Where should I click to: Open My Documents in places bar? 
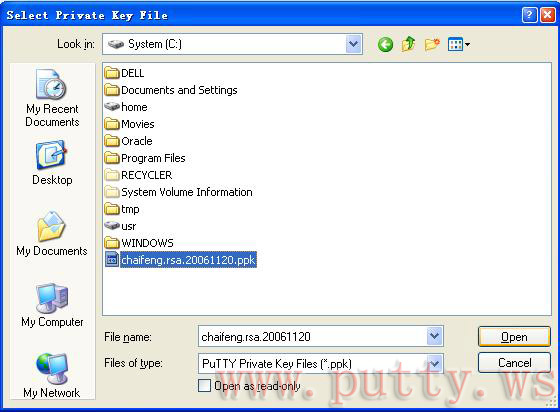pyautogui.click(x=52, y=233)
